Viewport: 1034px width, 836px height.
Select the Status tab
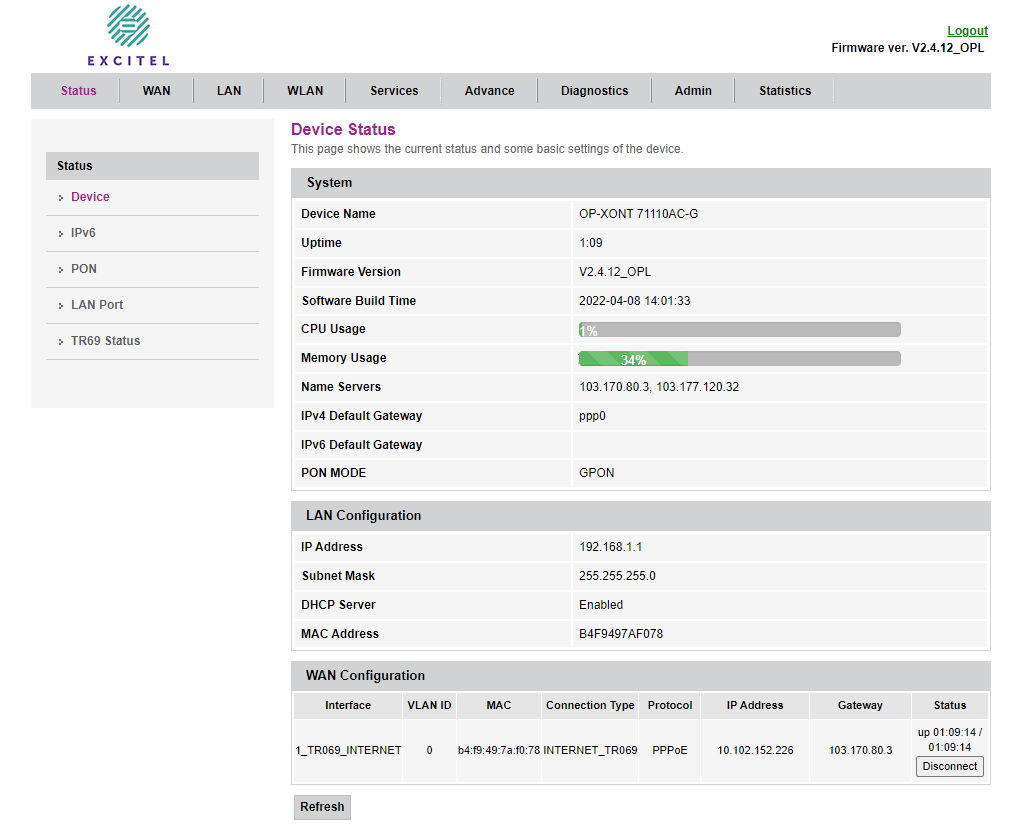tap(78, 91)
